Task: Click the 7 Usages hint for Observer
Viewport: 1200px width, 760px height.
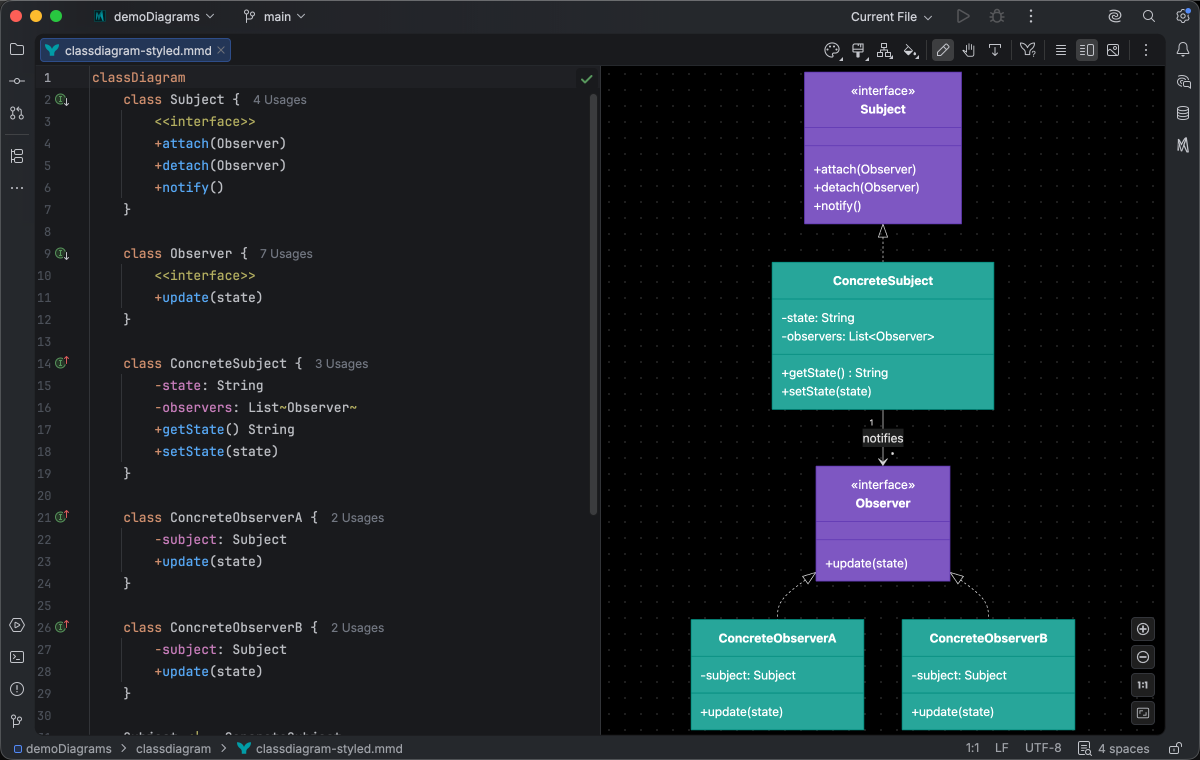Action: tap(286, 254)
